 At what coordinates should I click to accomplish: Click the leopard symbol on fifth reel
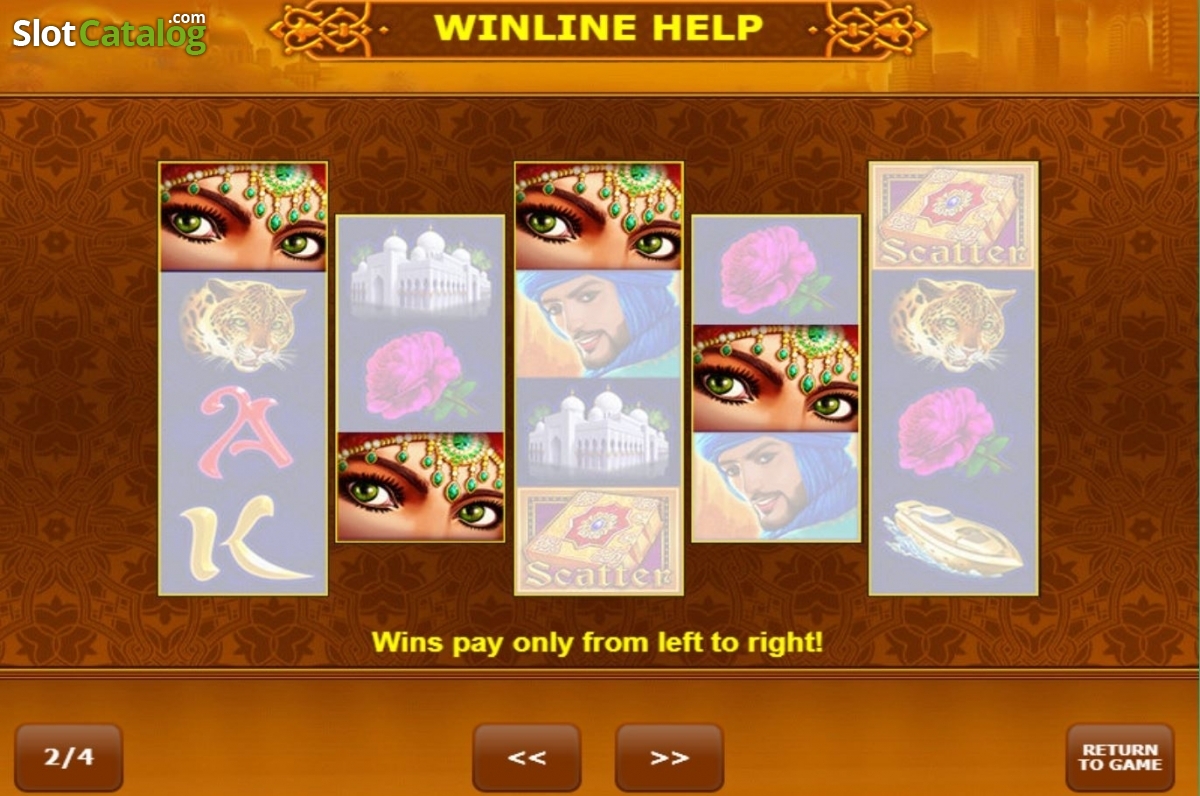tap(953, 325)
